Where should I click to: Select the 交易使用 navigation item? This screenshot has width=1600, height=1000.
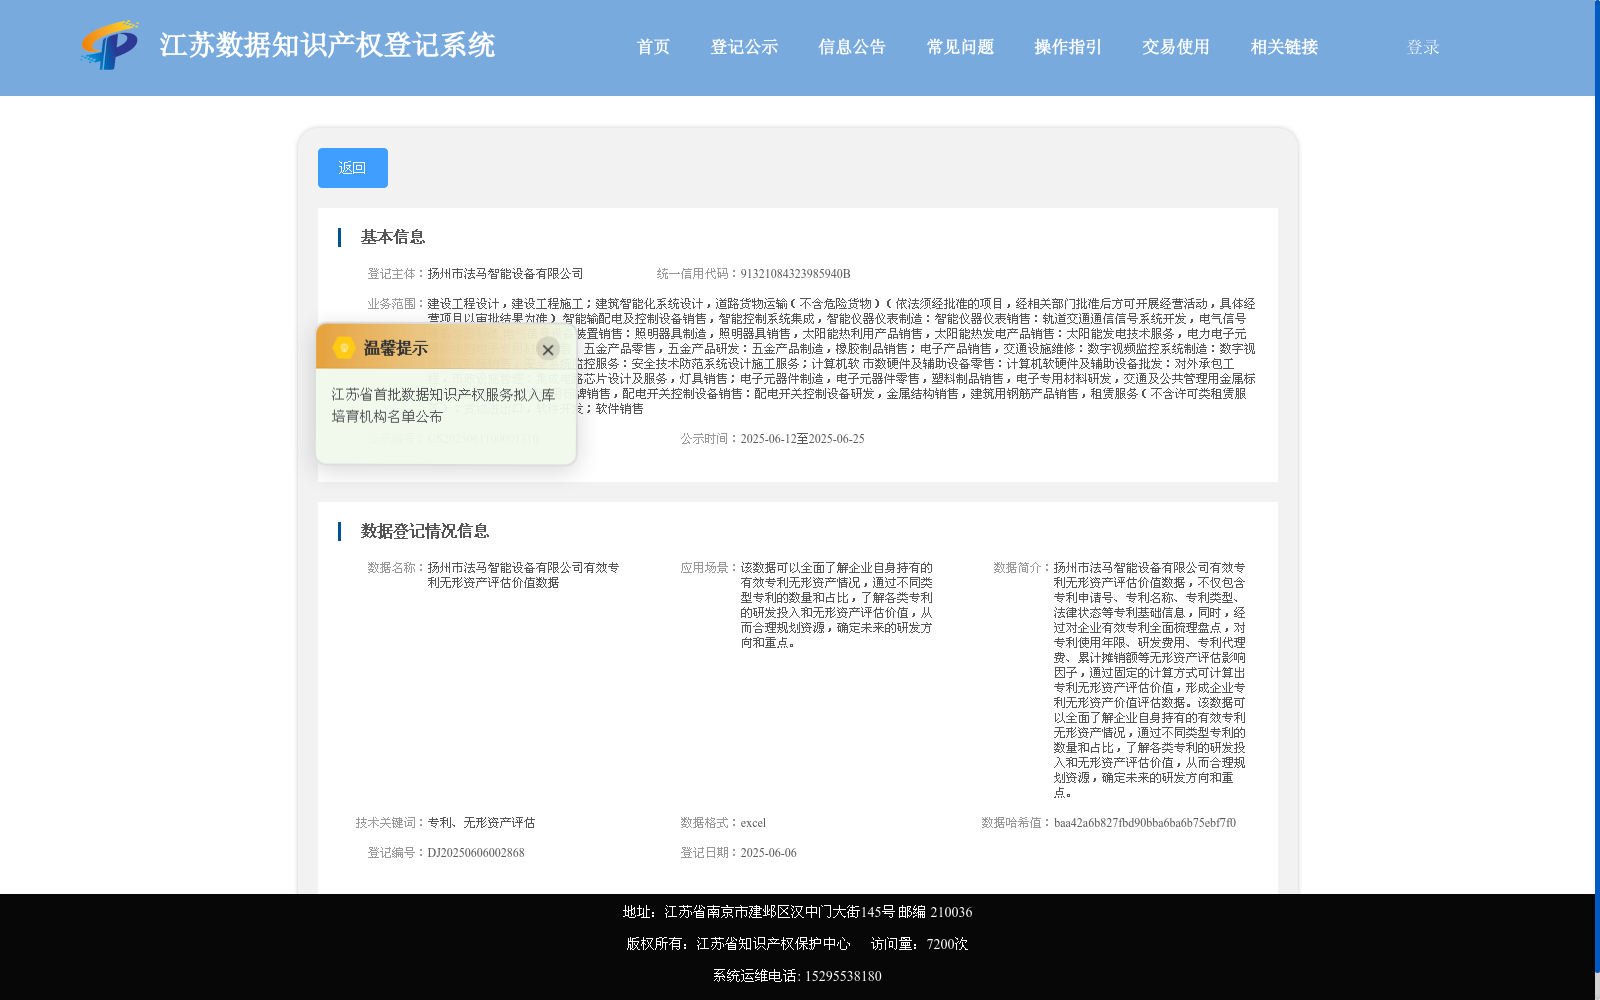[1176, 47]
